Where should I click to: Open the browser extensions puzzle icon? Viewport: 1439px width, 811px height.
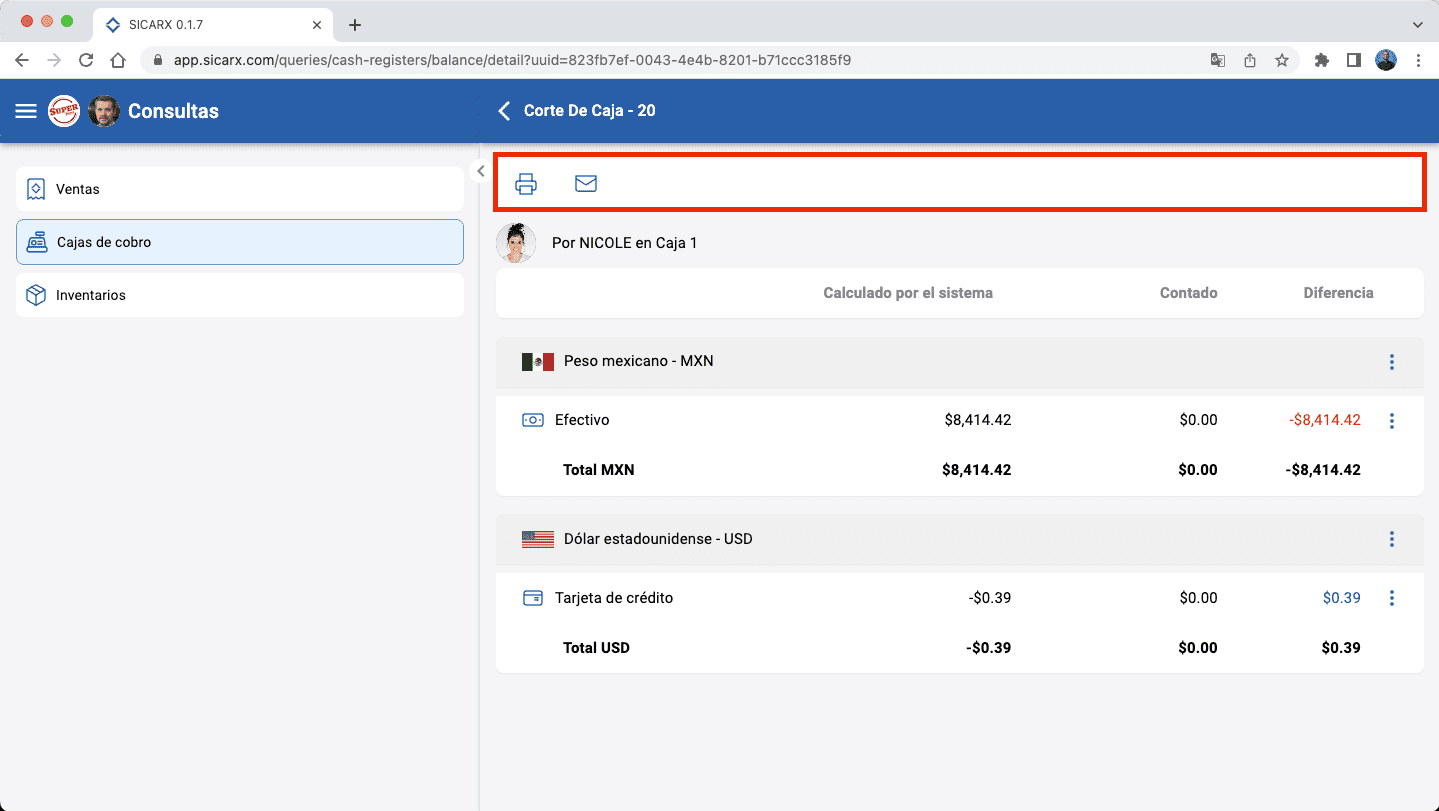[1322, 60]
